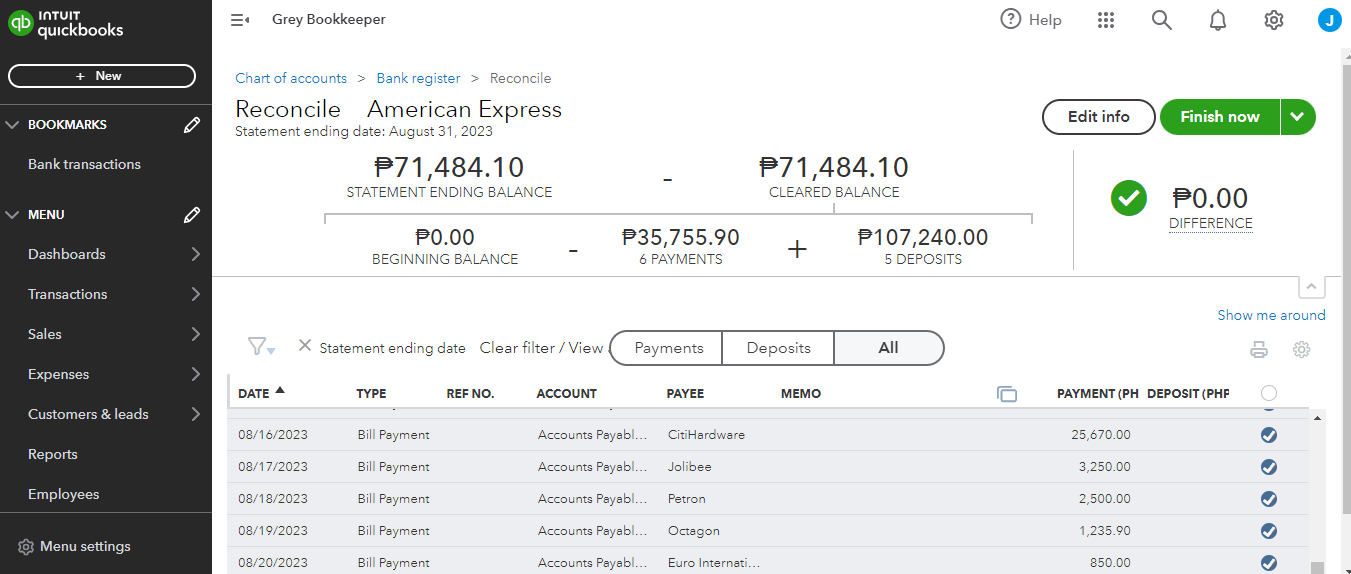
Task: Open the Chart of accounts breadcrumb link
Action: pos(291,78)
